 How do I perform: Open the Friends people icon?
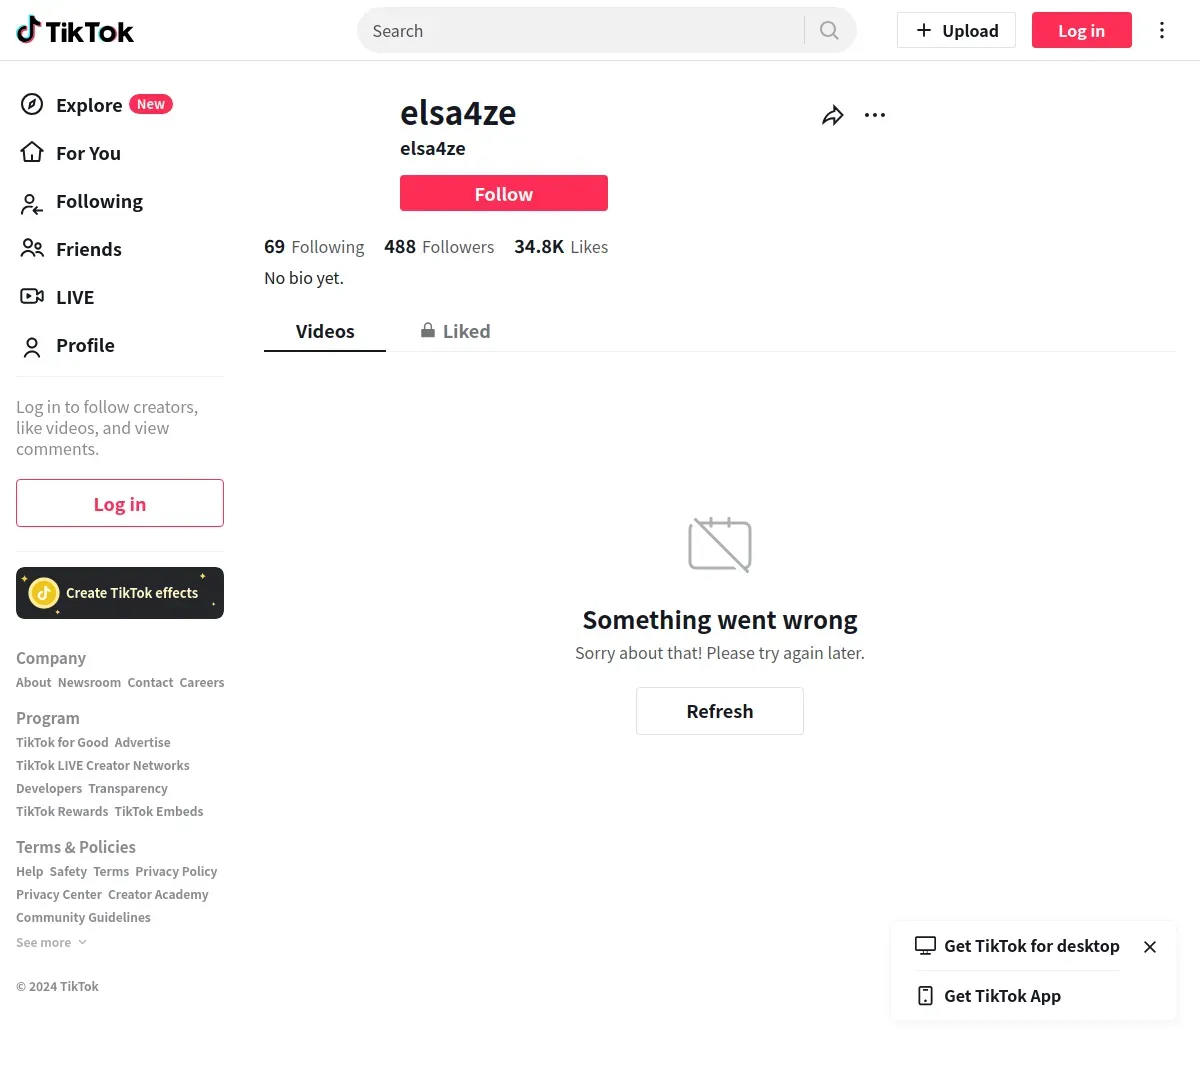coord(32,249)
